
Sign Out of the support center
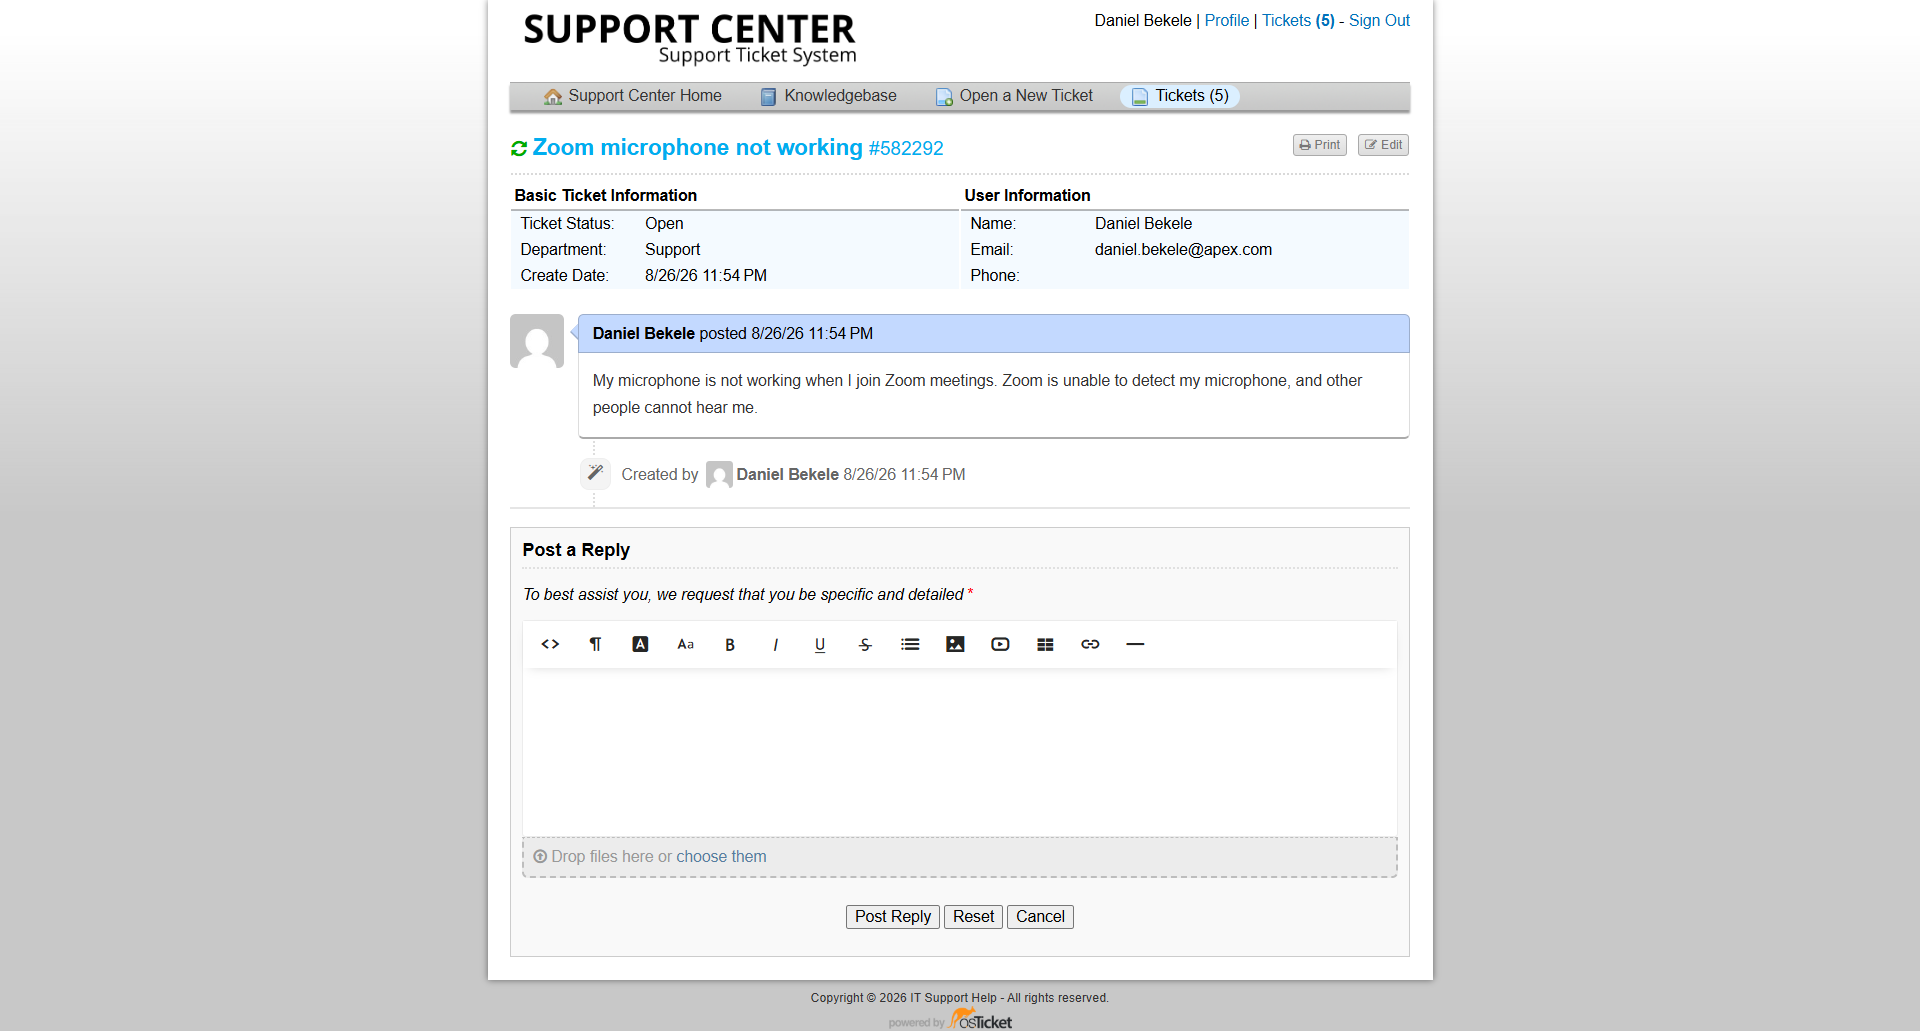click(x=1379, y=20)
